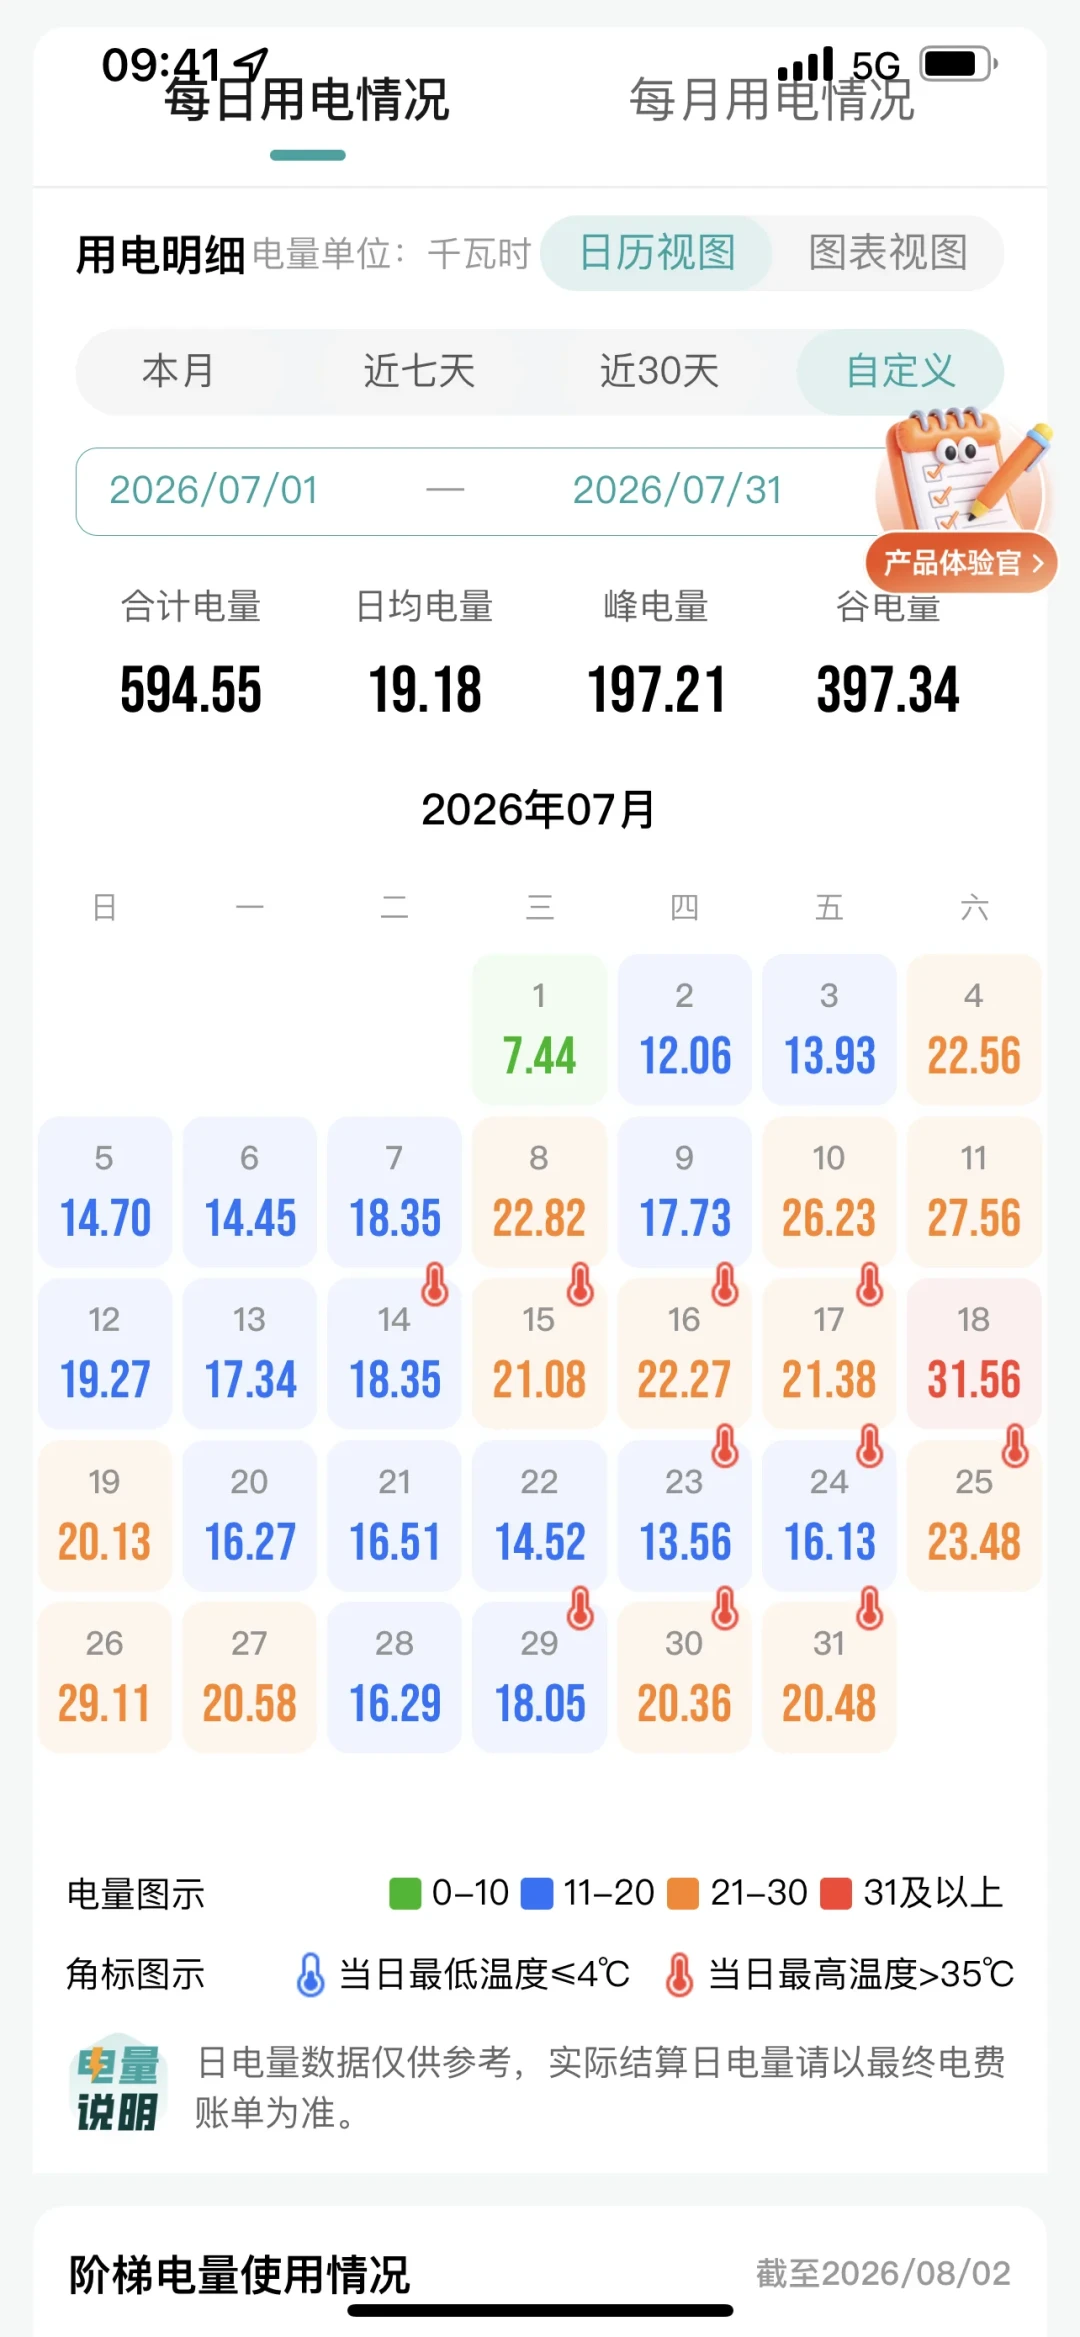The image size is (1080, 2337).
Task: Tap calendar day 21 with 16.51
Action: pos(394,1515)
